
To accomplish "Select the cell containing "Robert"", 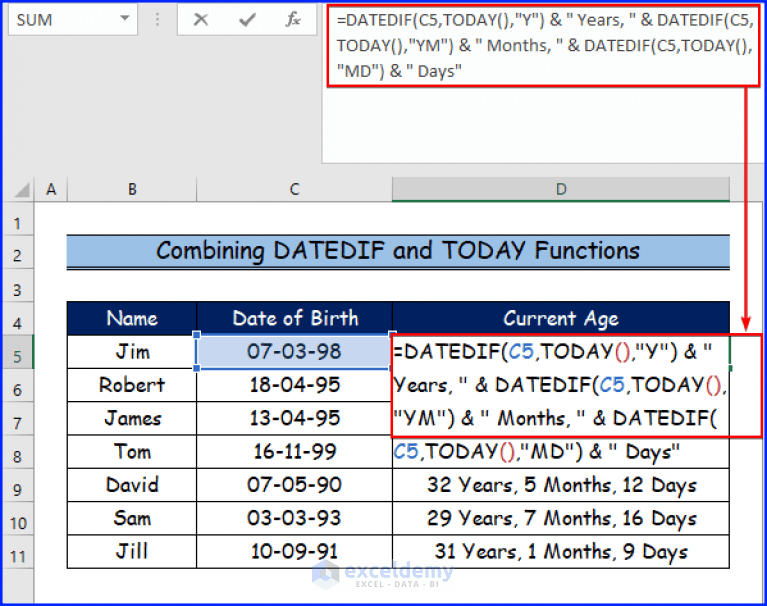I will pos(132,385).
